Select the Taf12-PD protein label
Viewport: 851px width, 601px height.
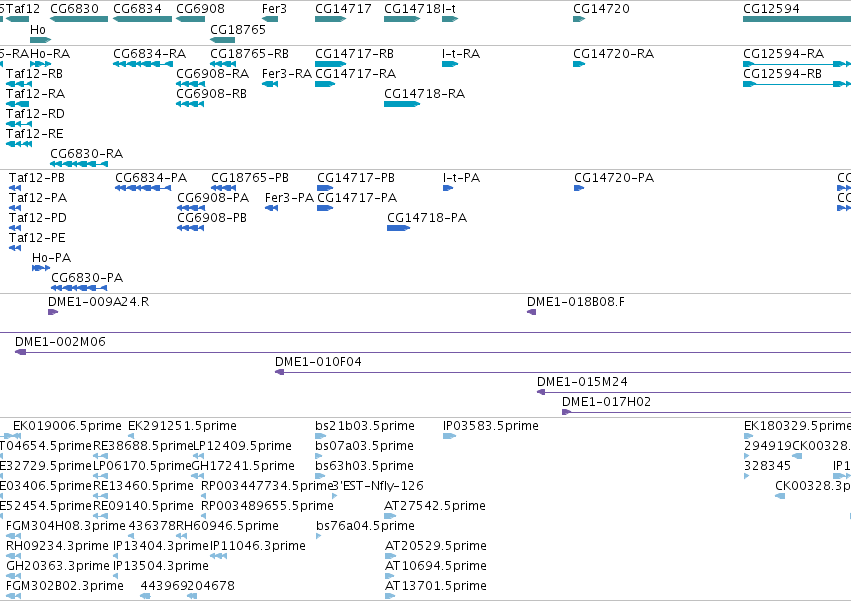[38, 218]
